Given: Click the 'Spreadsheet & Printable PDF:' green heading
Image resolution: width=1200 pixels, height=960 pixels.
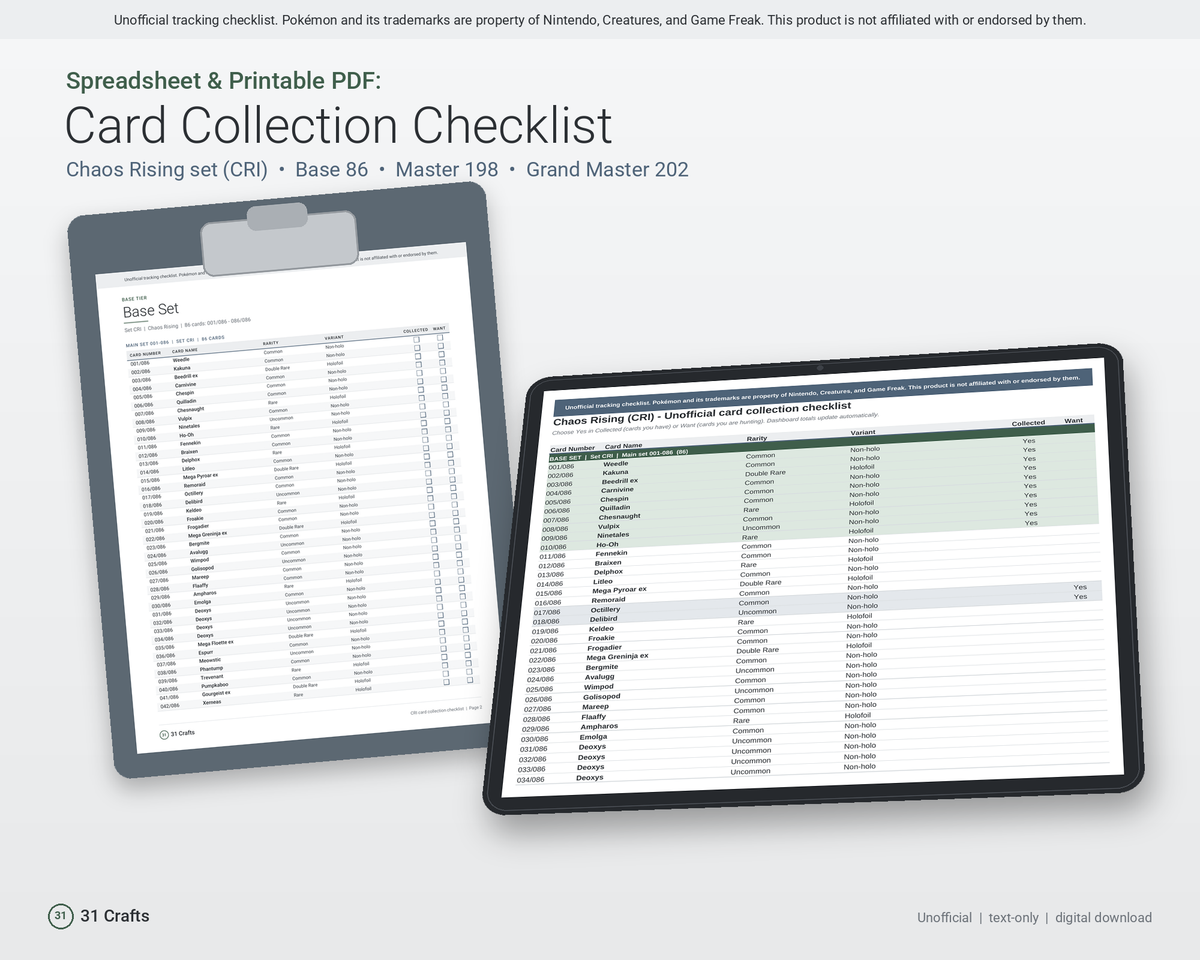Looking at the screenshot, I should click(223, 82).
